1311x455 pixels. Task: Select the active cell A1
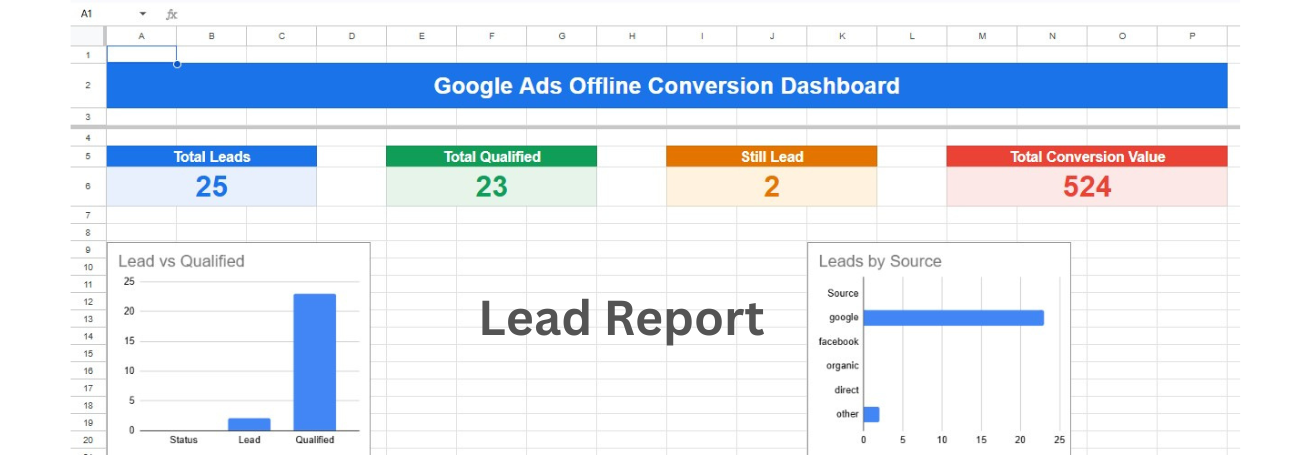coord(141,54)
